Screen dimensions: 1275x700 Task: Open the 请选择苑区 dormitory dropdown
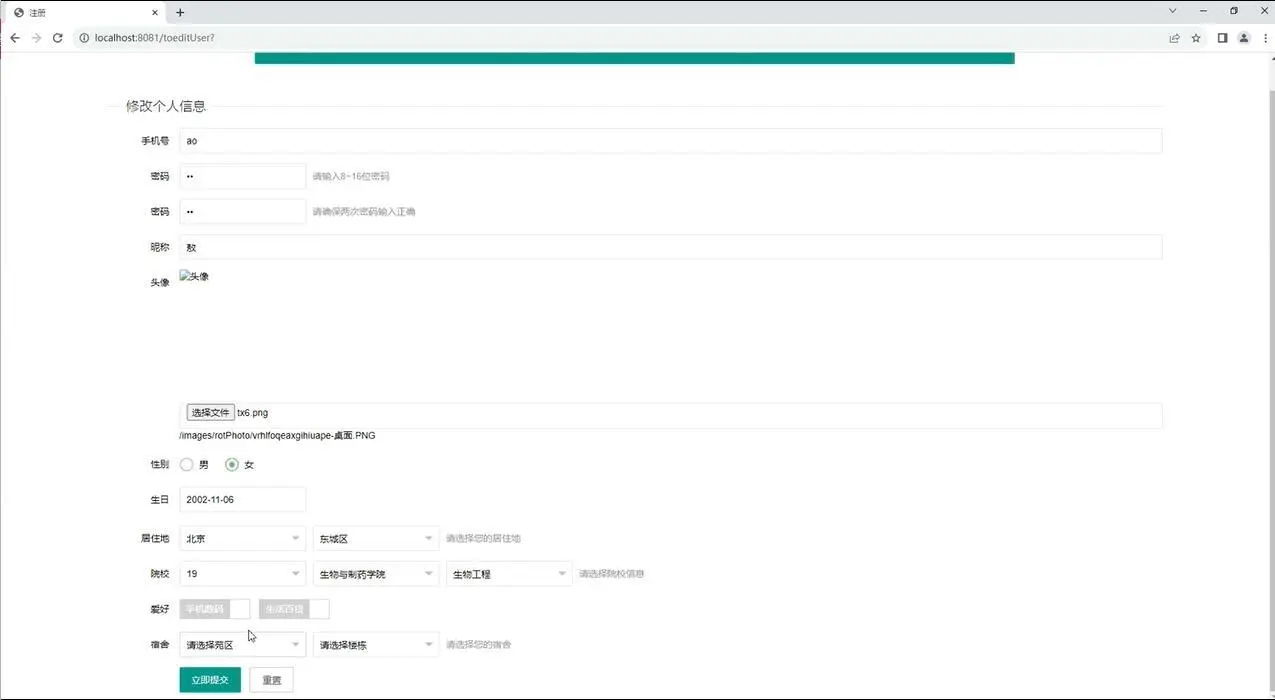tap(242, 644)
